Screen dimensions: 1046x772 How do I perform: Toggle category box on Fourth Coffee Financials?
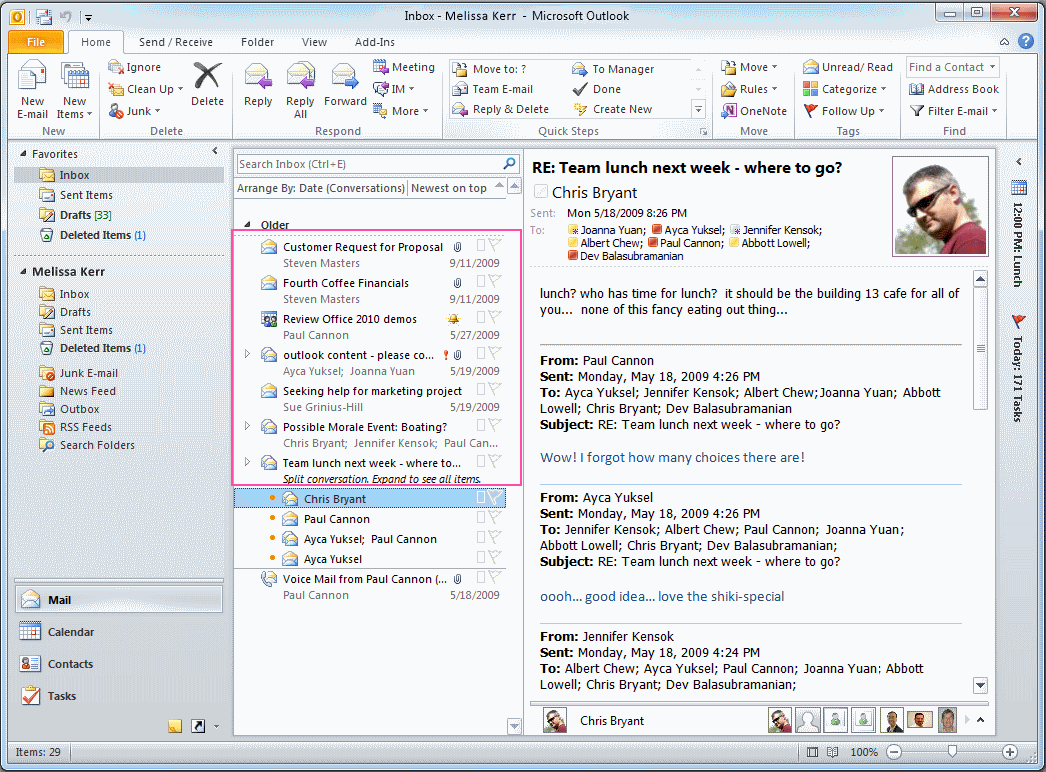(x=480, y=281)
